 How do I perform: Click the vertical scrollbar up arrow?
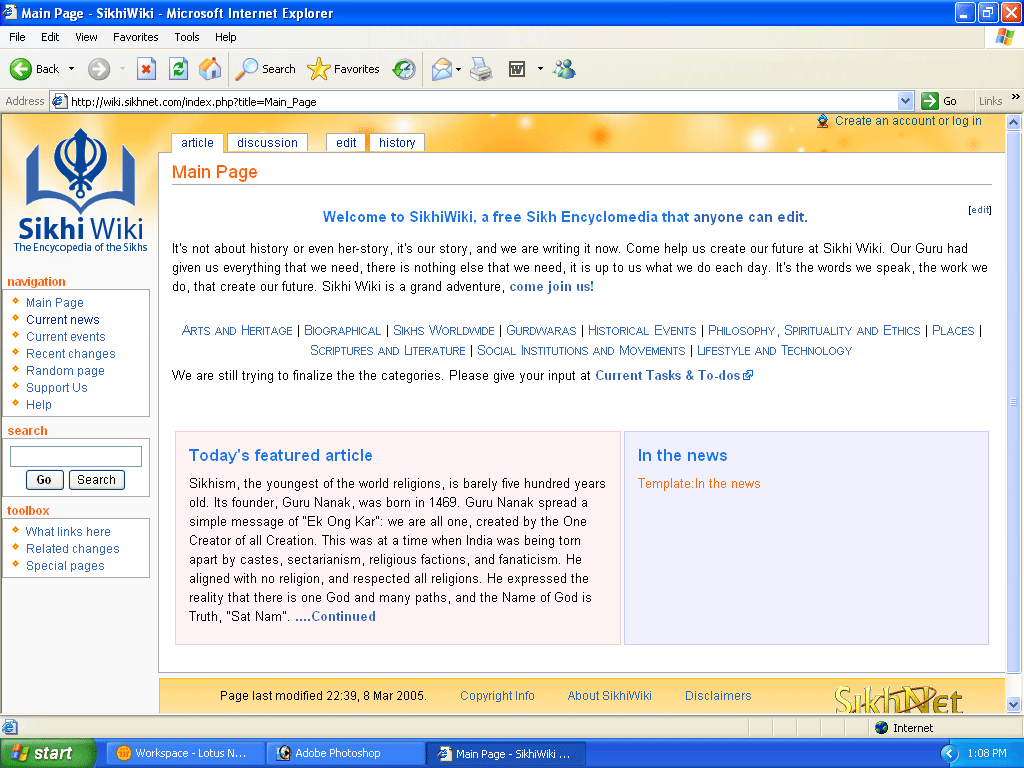point(1014,122)
